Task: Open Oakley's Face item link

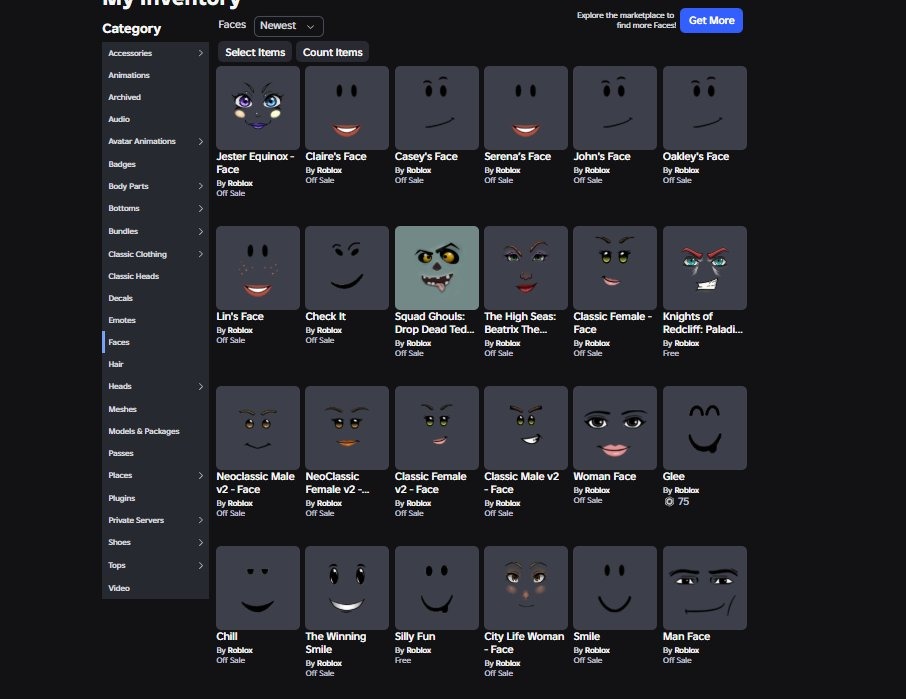Action: 696,157
